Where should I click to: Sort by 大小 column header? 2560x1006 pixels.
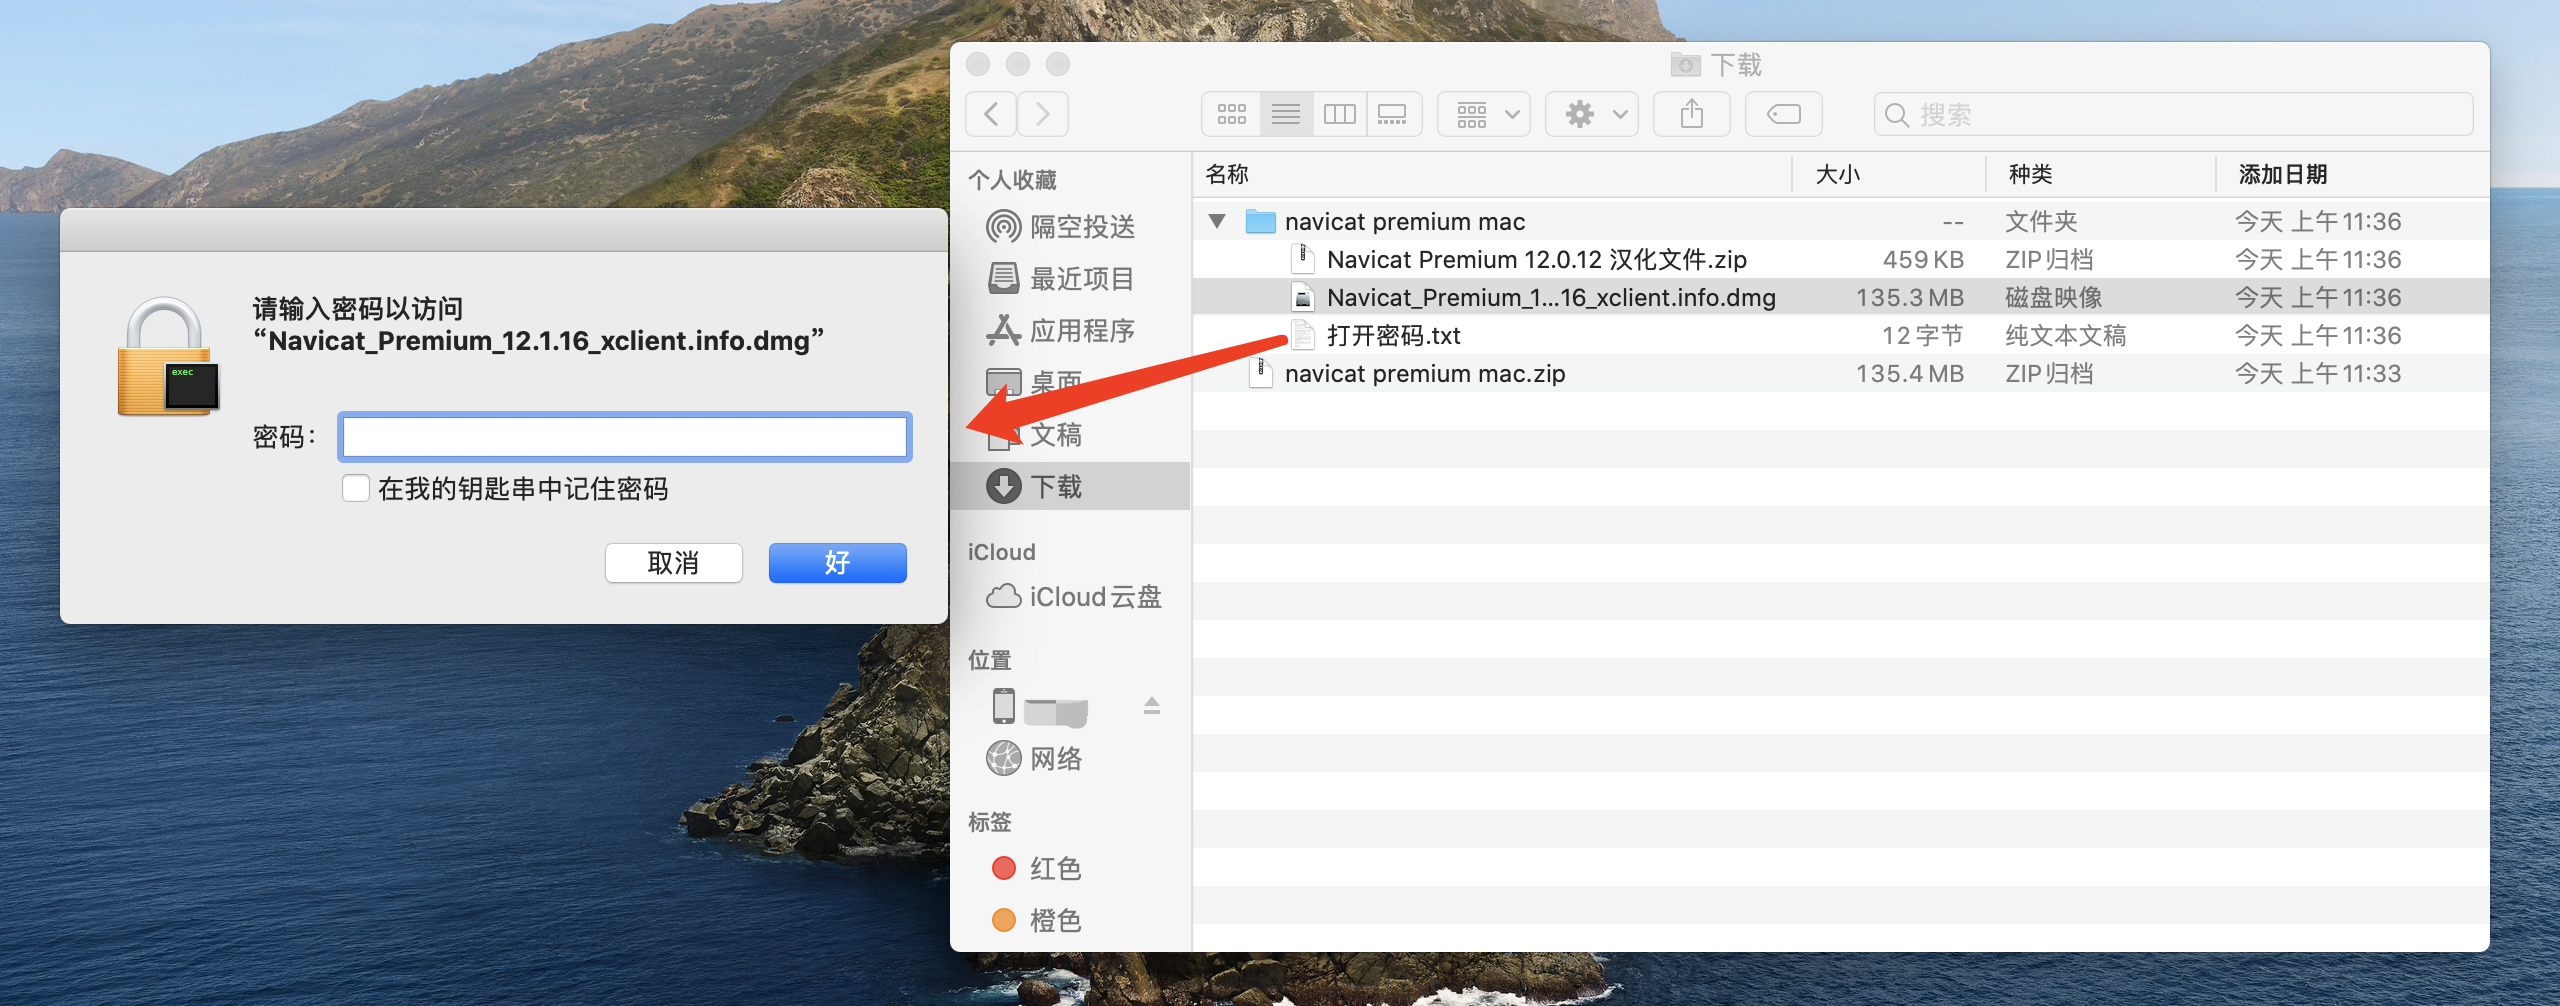(x=1888, y=175)
